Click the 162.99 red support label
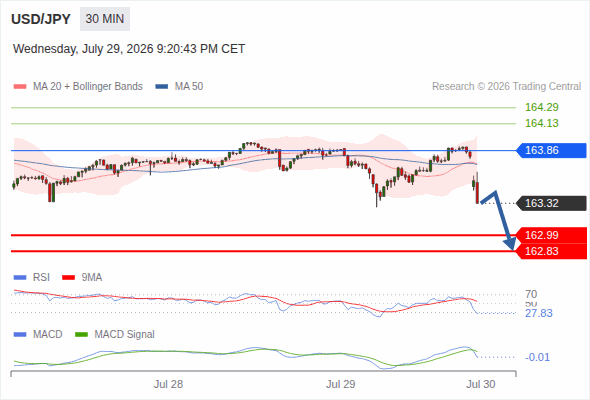The height and width of the screenshot is (400, 590). pos(551,235)
